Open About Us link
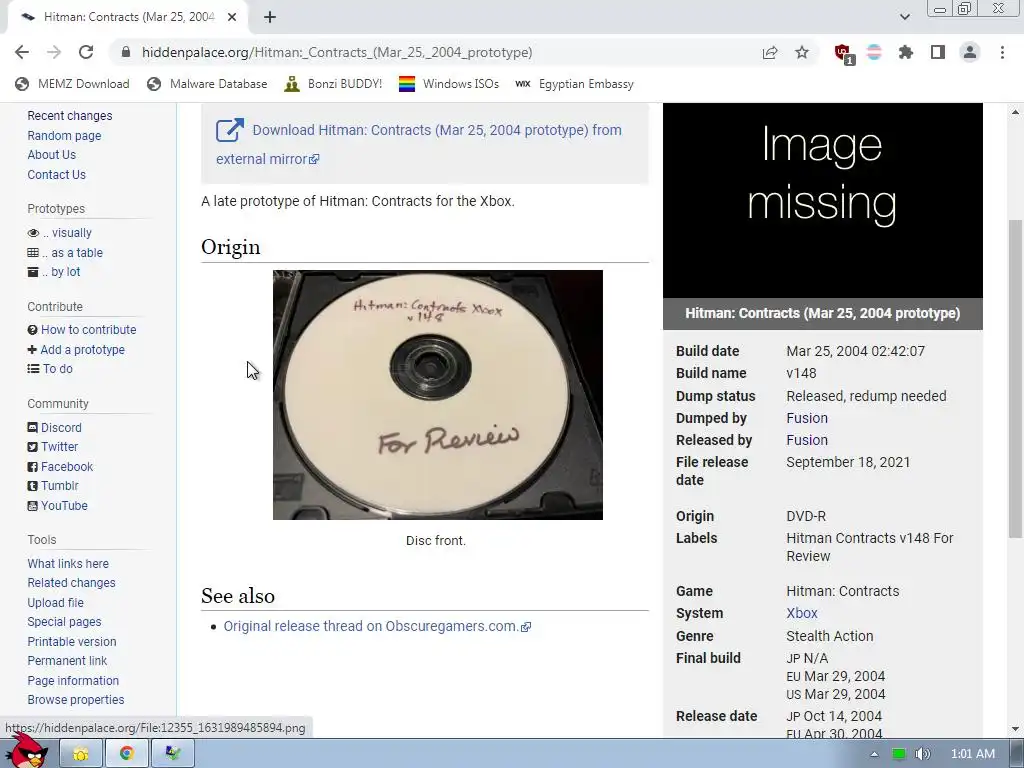Image resolution: width=1024 pixels, height=768 pixels. click(52, 155)
